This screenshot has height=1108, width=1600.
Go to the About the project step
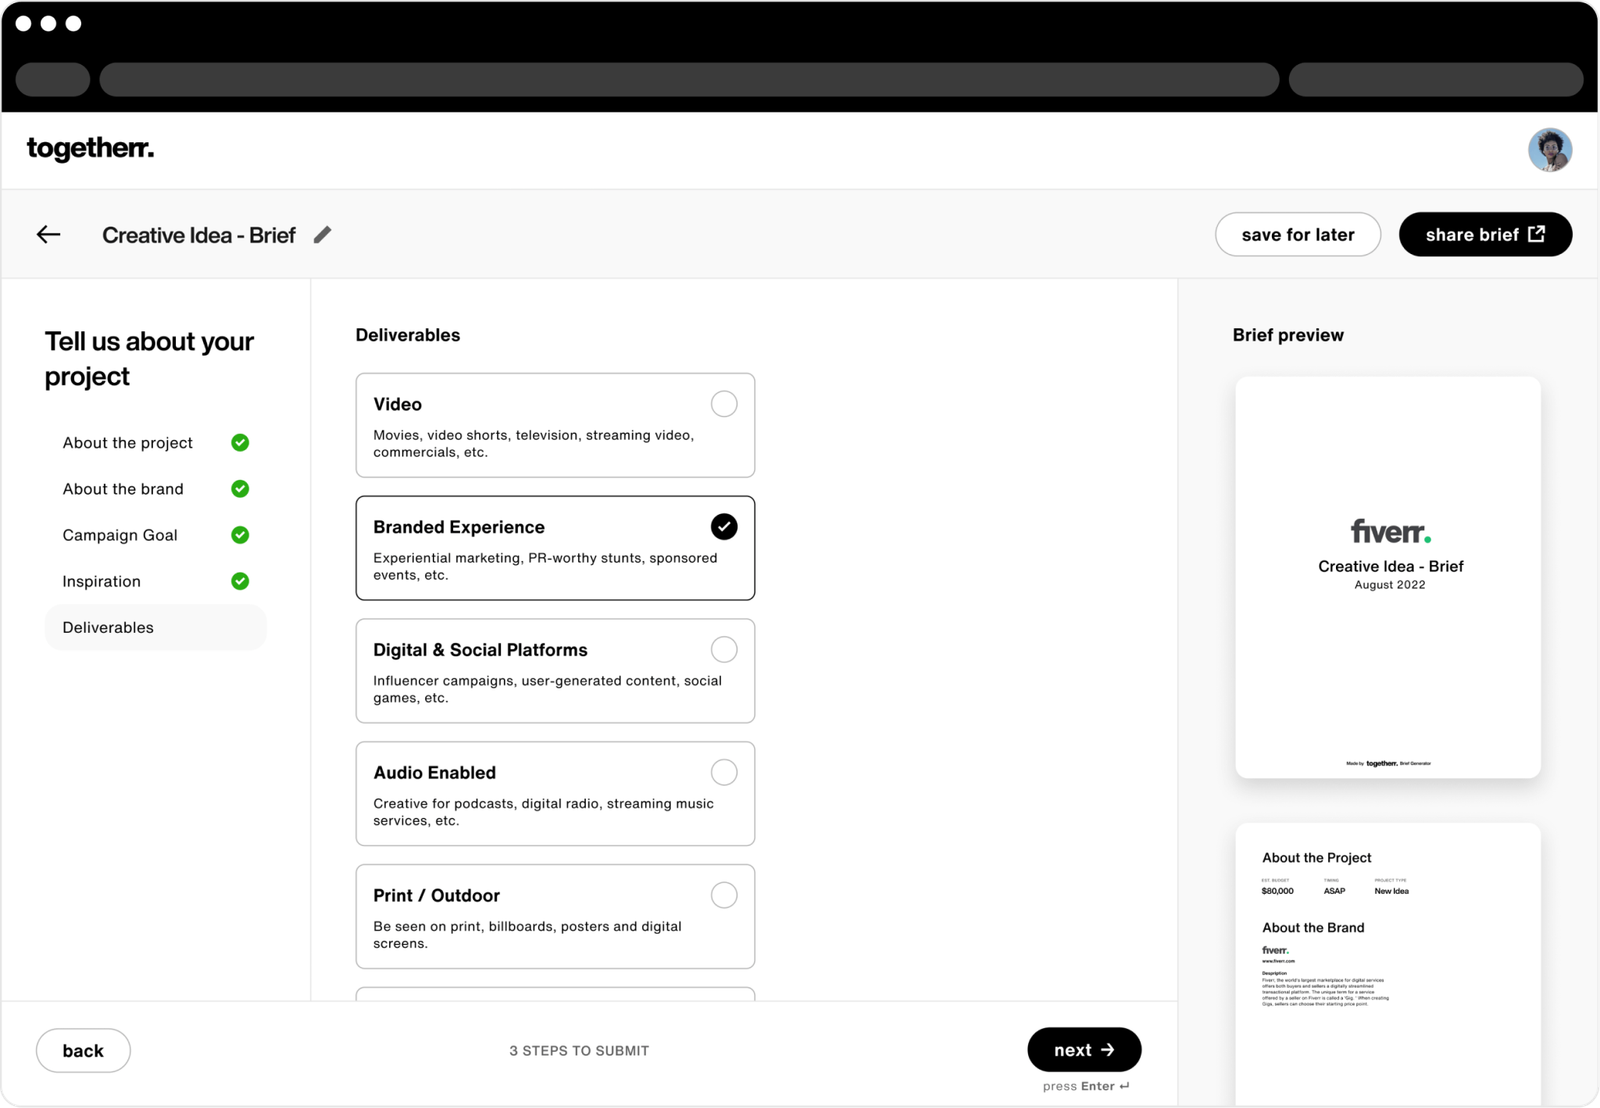(128, 443)
